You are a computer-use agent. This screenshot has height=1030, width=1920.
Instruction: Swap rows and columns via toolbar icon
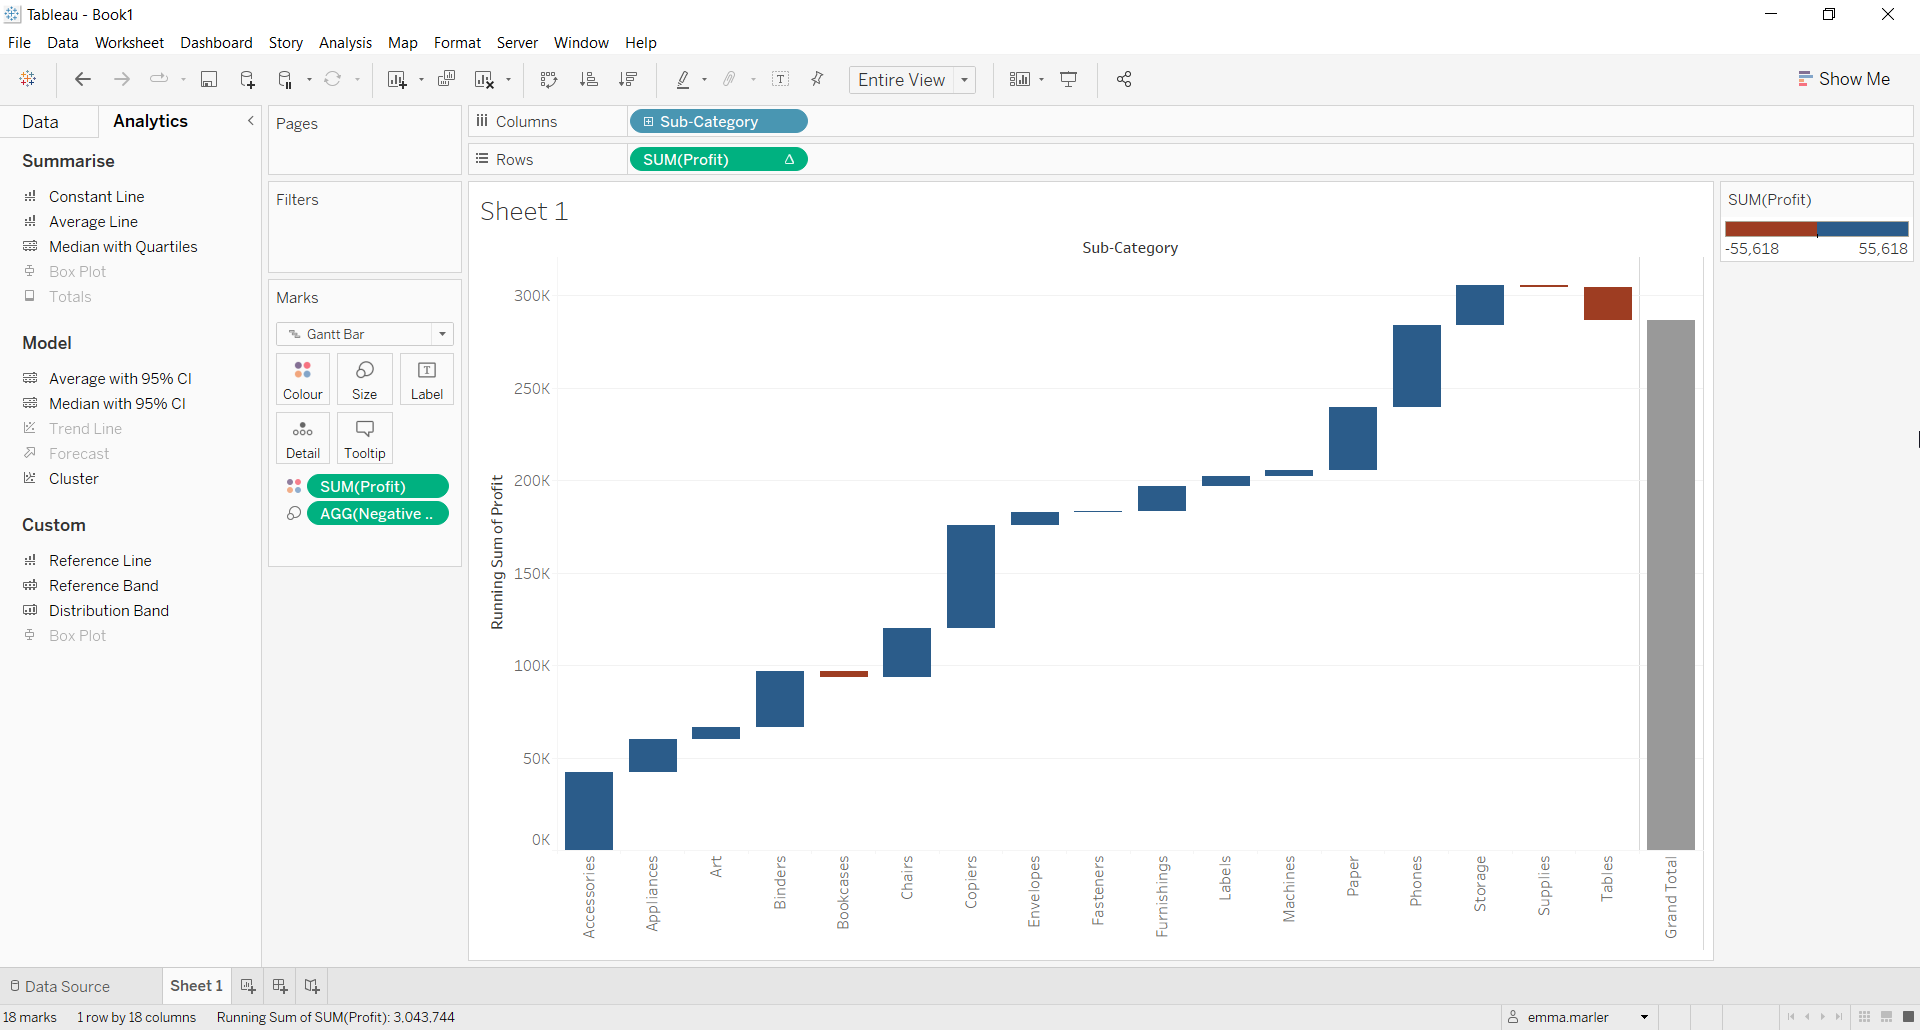tap(548, 80)
